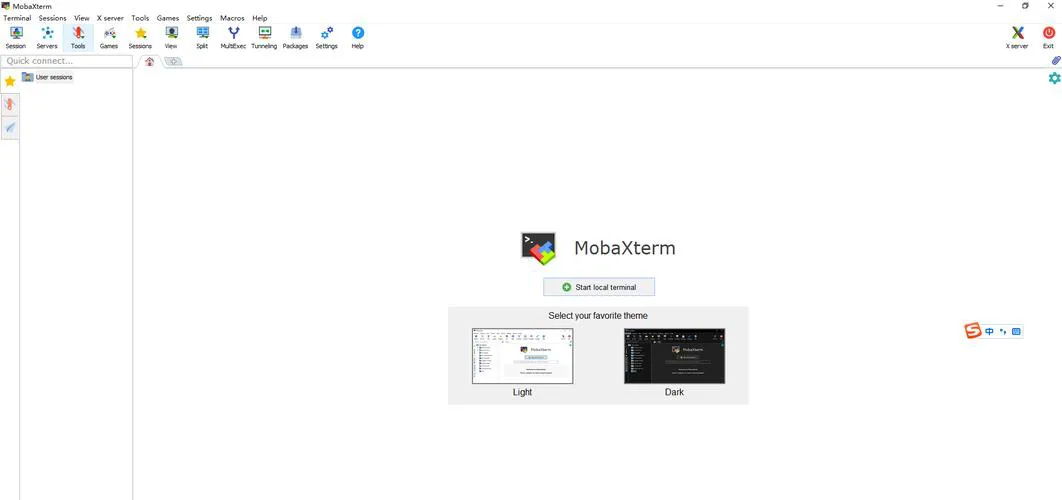The height and width of the screenshot is (500, 1062).
Task: Click the Sogou S input method icon
Action: tap(973, 331)
